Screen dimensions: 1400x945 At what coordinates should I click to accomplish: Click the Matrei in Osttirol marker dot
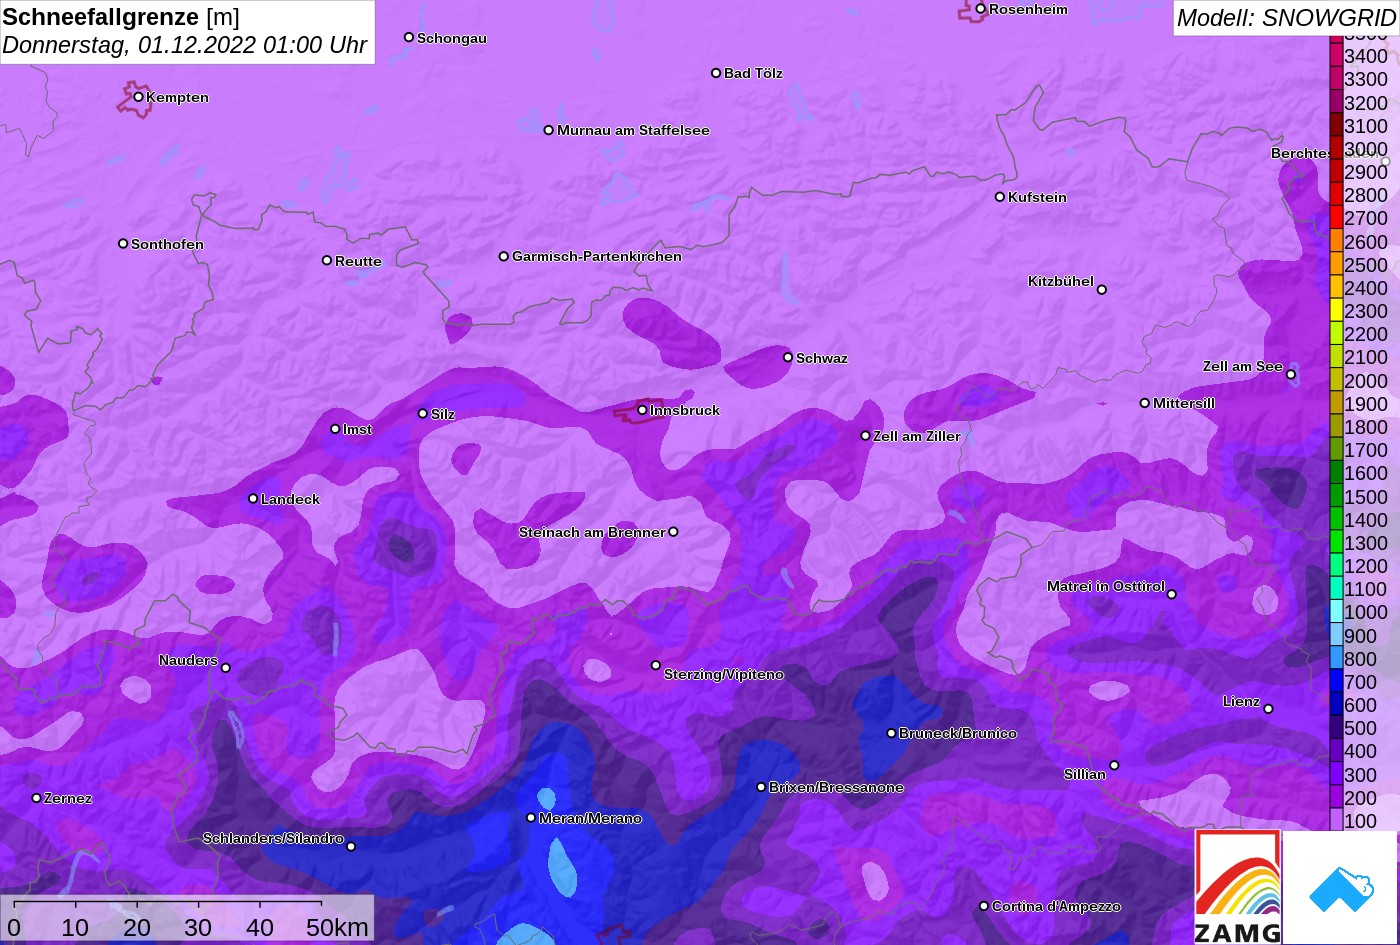point(1172,594)
